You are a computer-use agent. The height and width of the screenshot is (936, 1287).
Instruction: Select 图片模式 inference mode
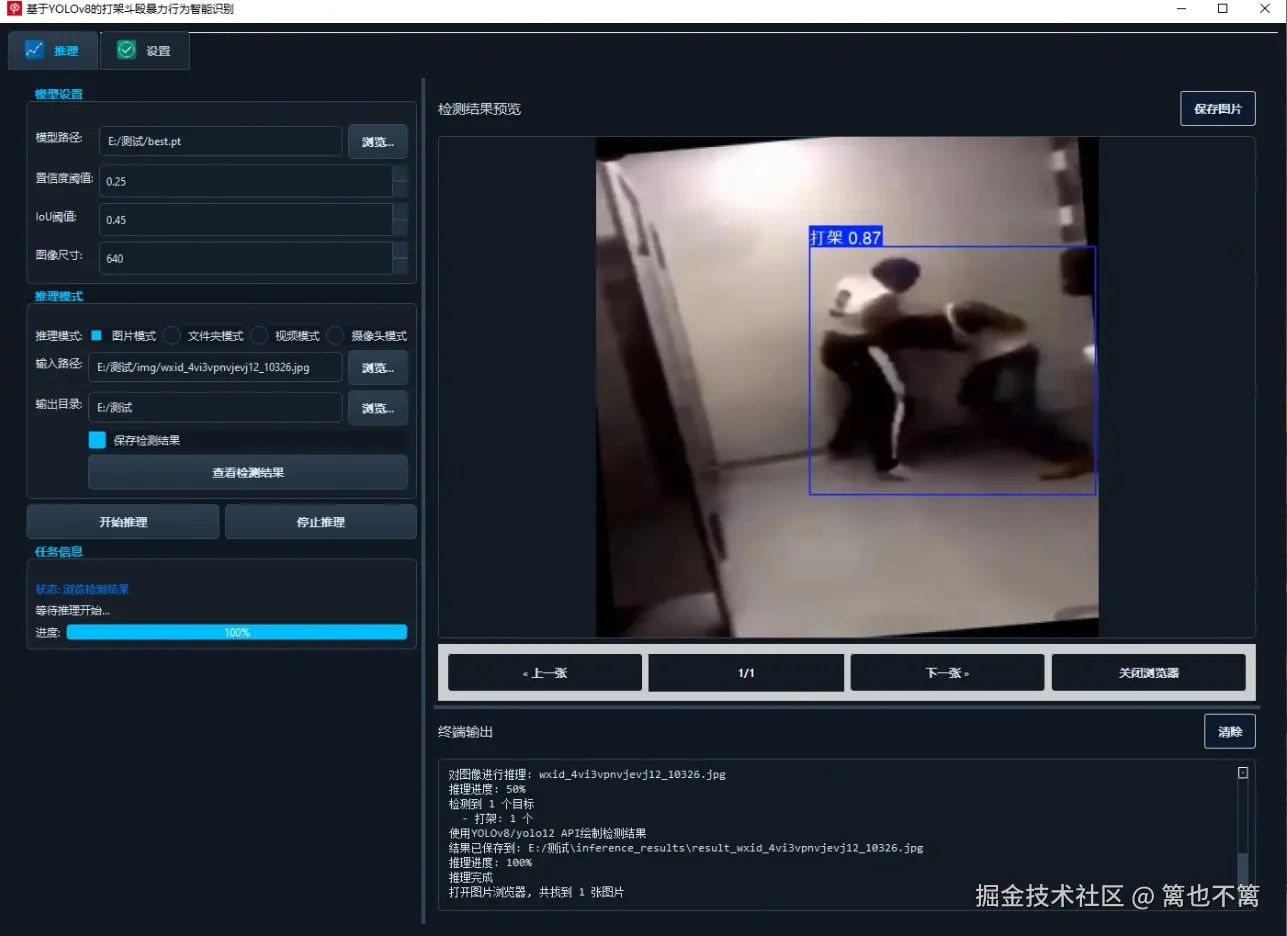tap(97, 336)
